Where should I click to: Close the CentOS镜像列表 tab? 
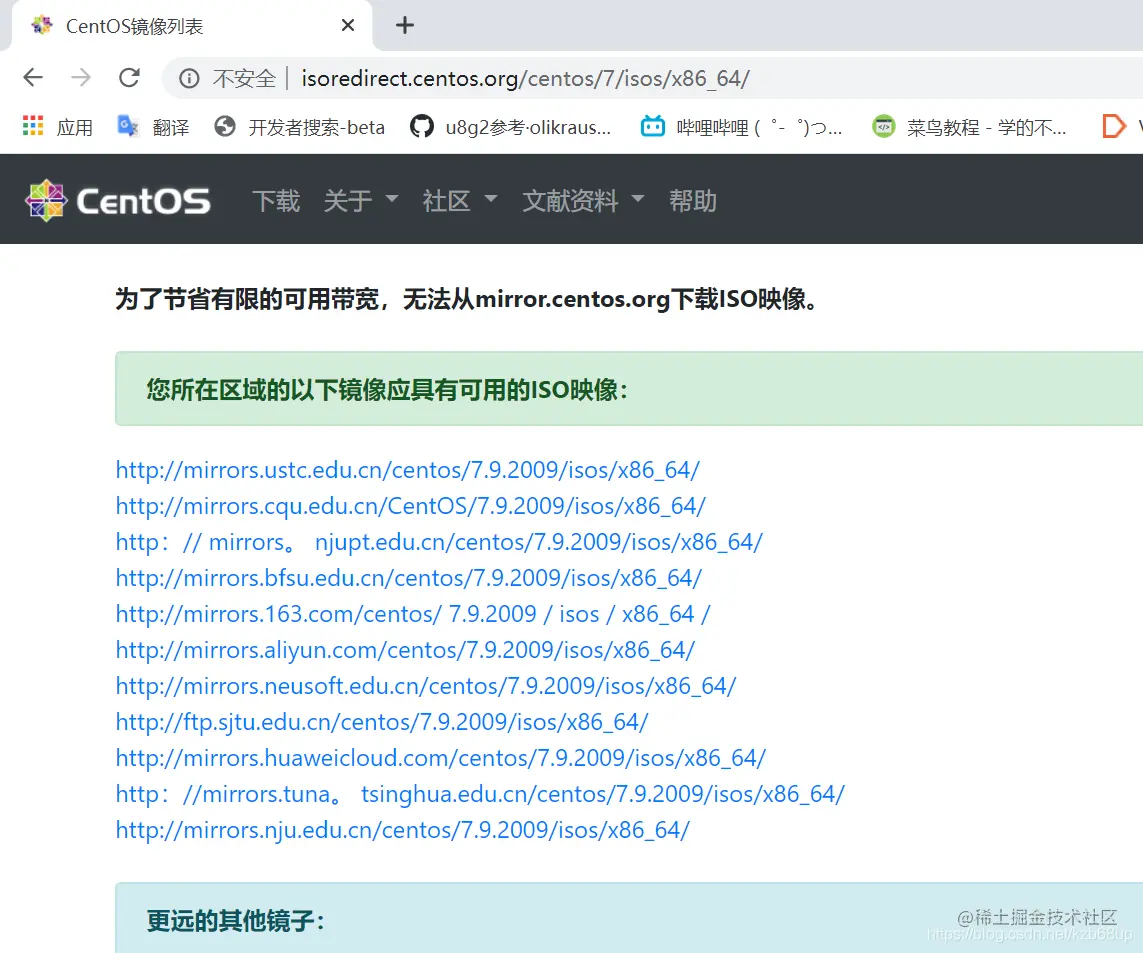pyautogui.click(x=348, y=26)
